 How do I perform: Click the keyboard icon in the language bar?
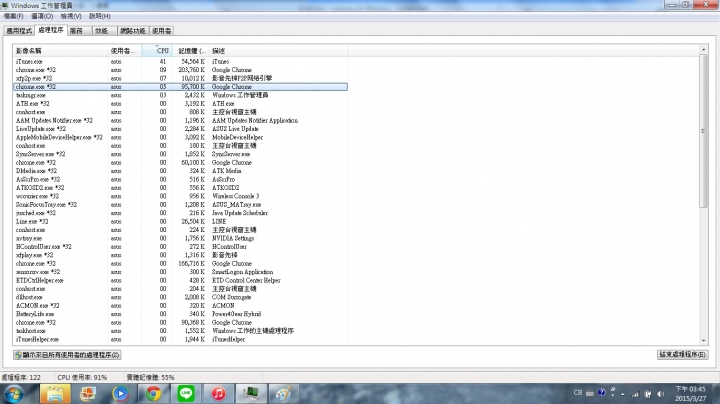point(590,393)
